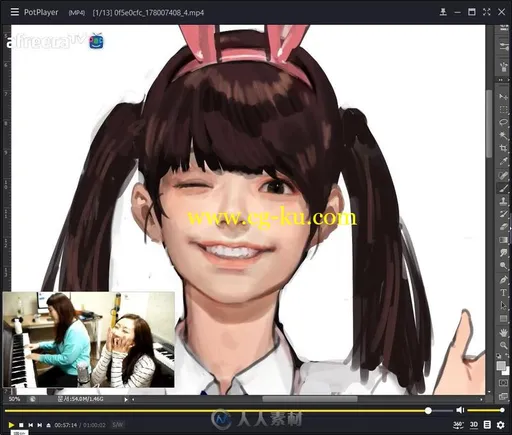The width and height of the screenshot is (512, 435).
Task: Swap foreground and background colors
Action: [x=508, y=356]
